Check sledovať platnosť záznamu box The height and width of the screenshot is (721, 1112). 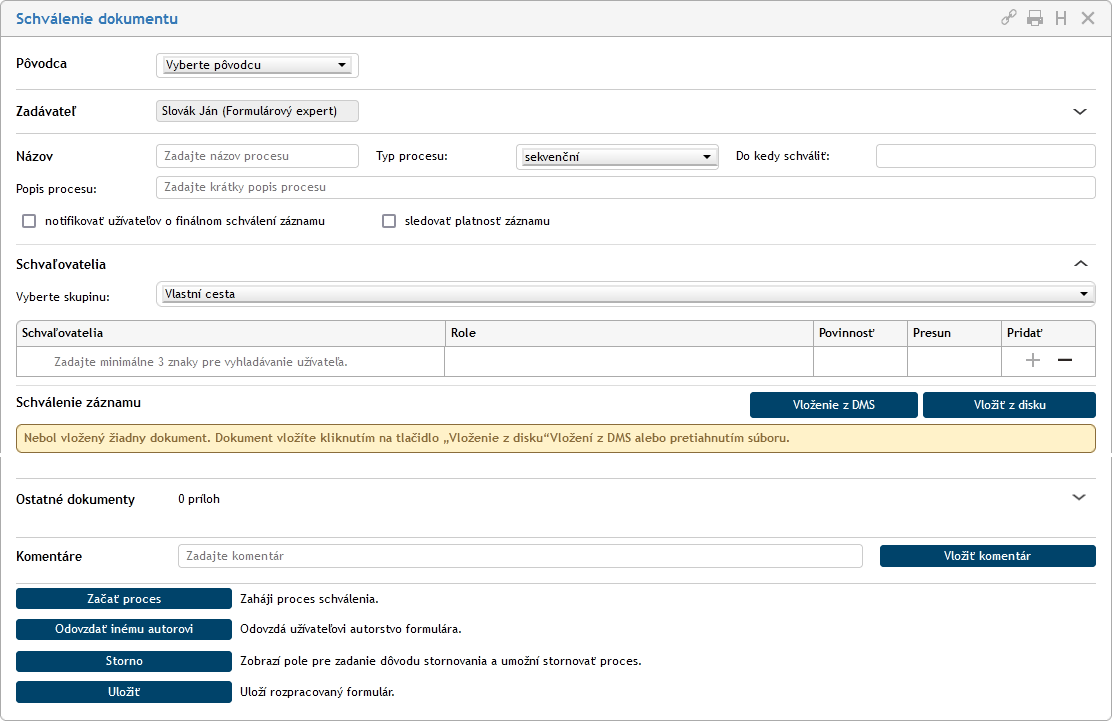(389, 221)
